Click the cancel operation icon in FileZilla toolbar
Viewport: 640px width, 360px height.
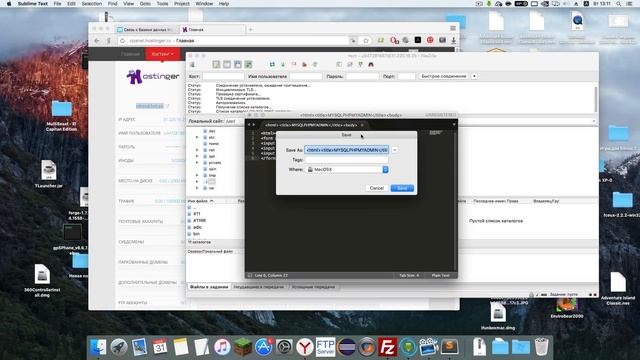tap(294, 64)
